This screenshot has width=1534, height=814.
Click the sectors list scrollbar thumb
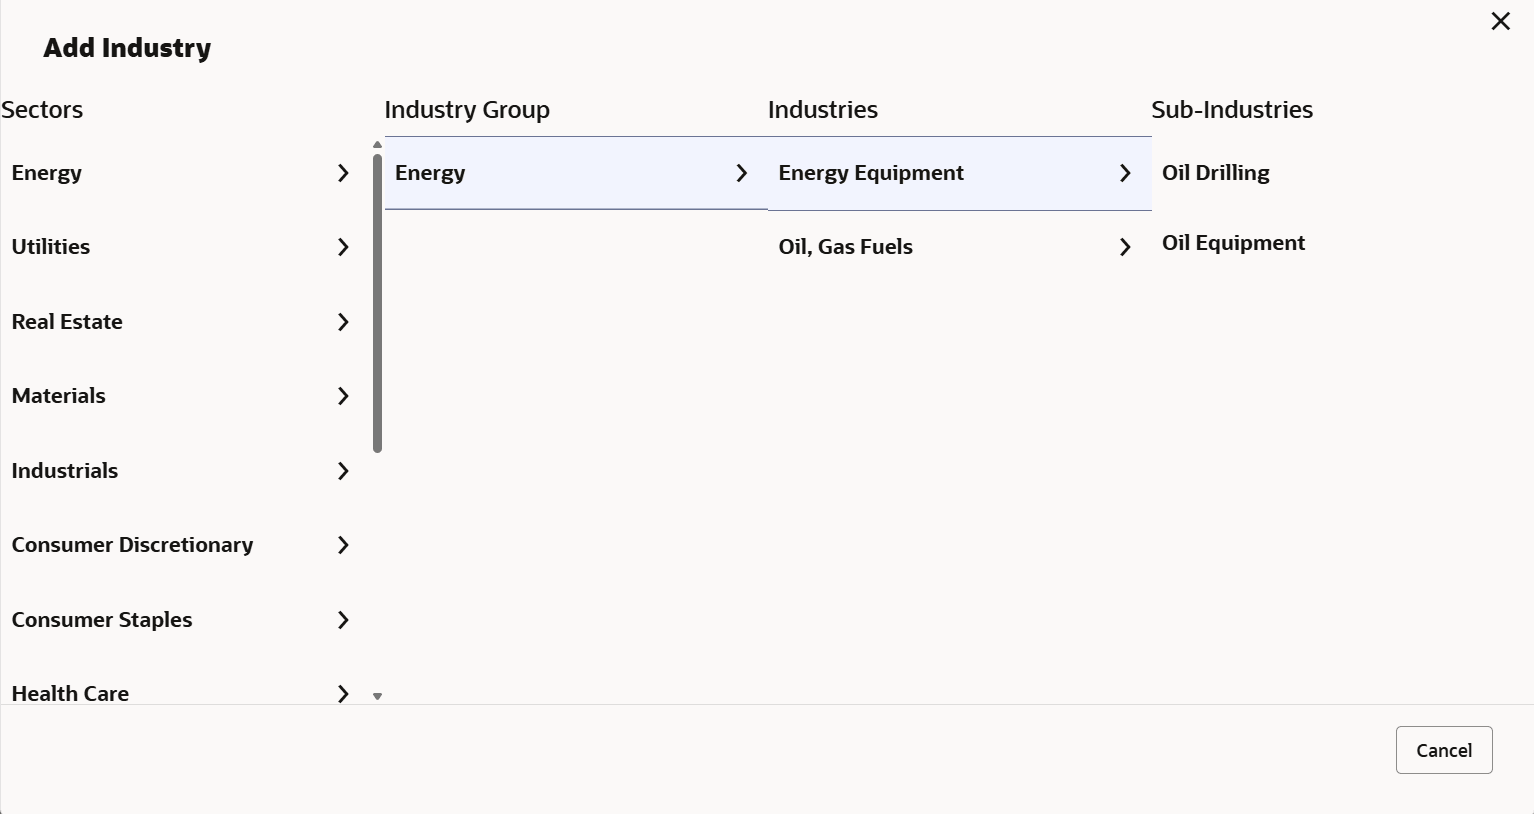pos(377,300)
